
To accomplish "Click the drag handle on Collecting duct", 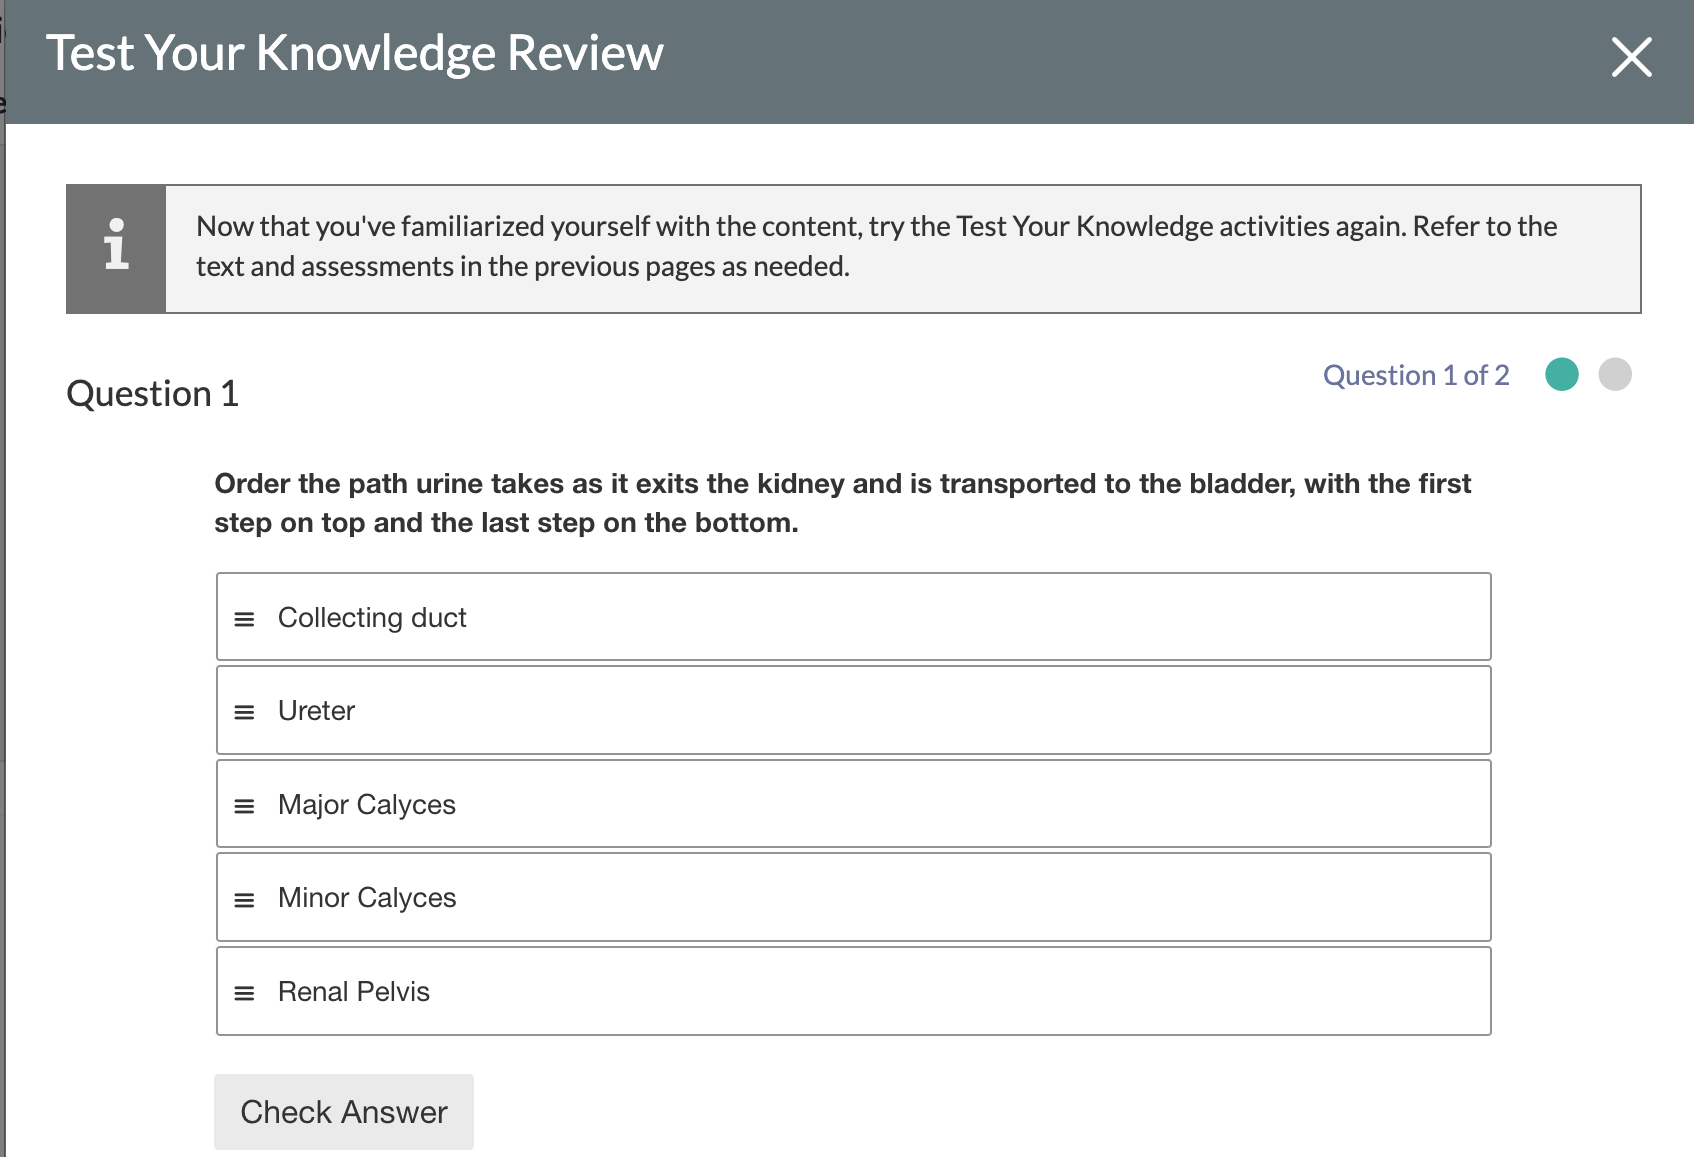I will (243, 617).
